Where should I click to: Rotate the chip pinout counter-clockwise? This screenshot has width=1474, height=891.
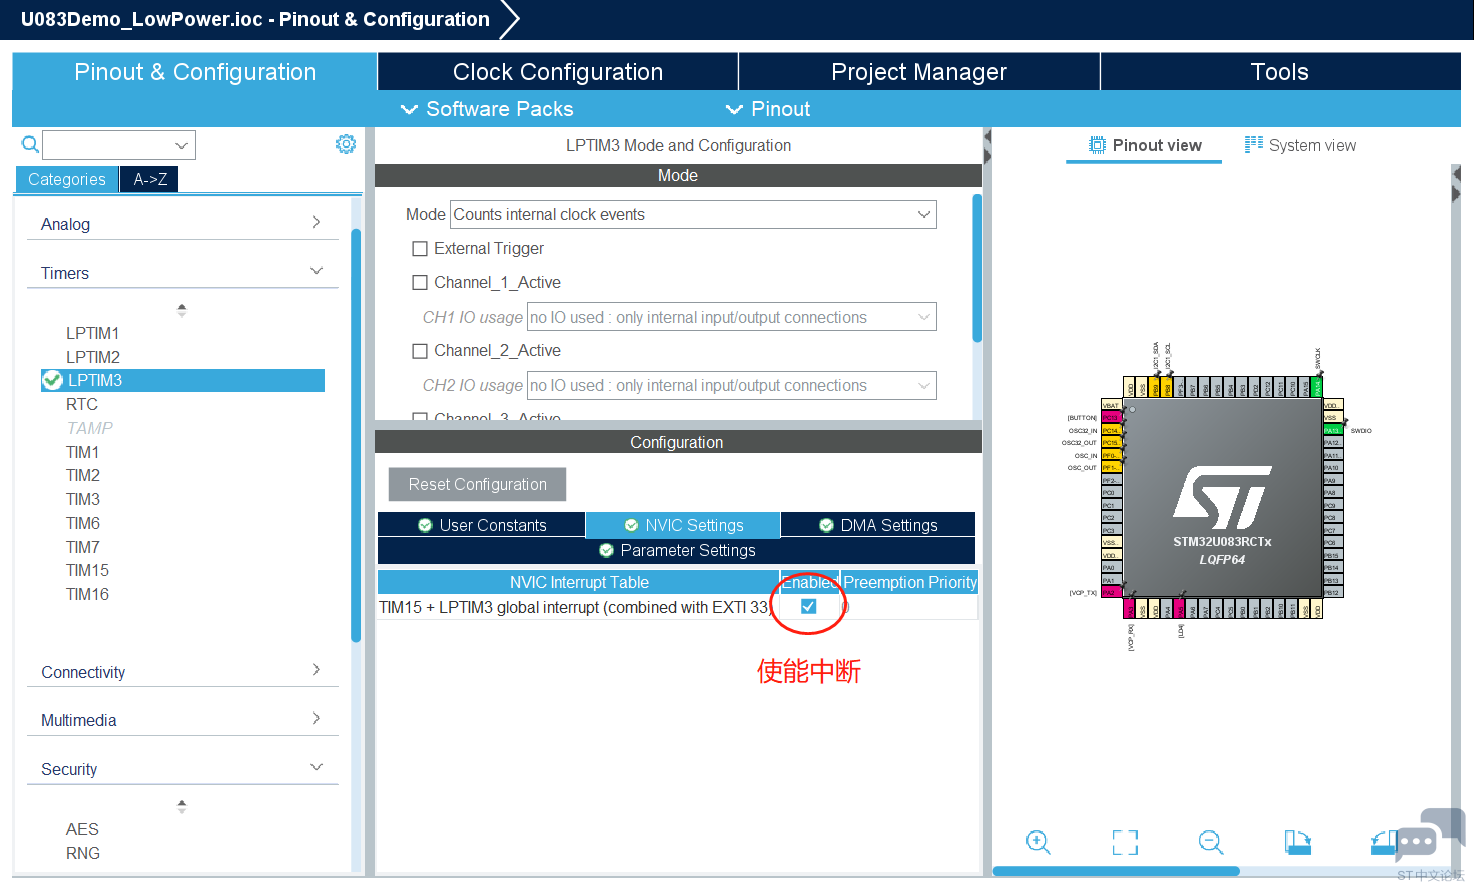coord(1383,842)
